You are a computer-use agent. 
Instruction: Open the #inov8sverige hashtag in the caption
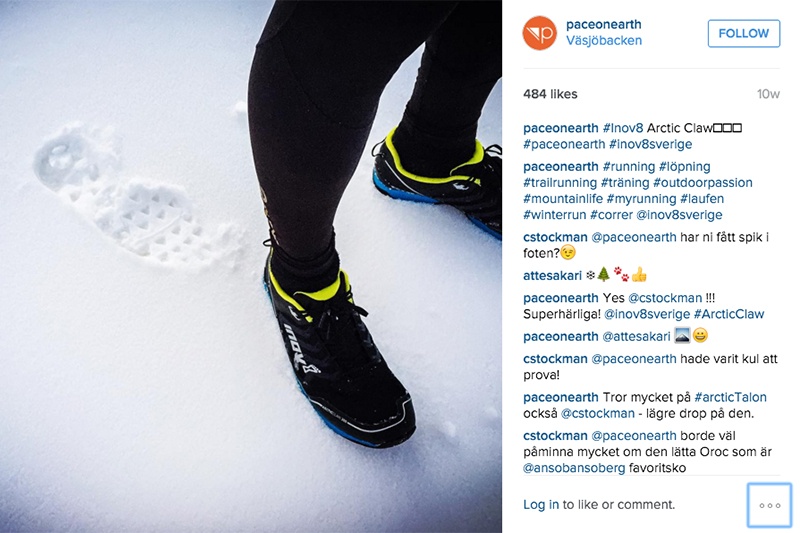click(651, 144)
